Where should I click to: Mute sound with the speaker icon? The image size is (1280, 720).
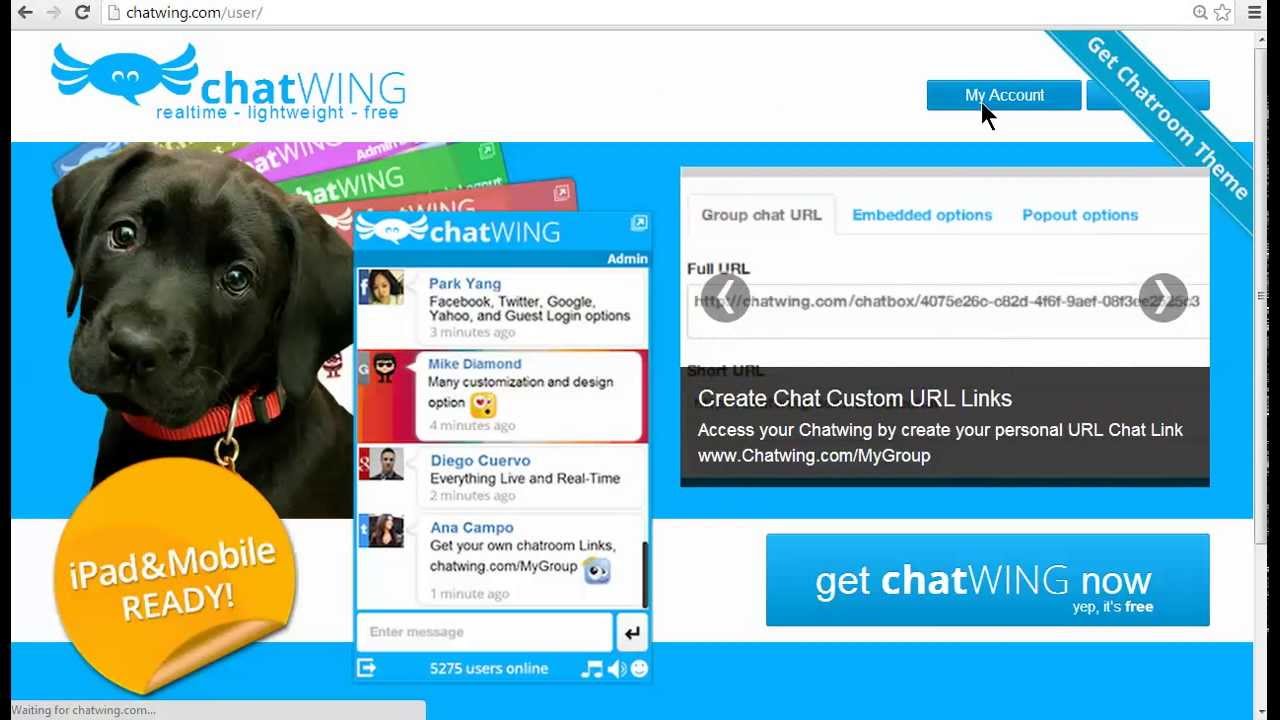(616, 669)
